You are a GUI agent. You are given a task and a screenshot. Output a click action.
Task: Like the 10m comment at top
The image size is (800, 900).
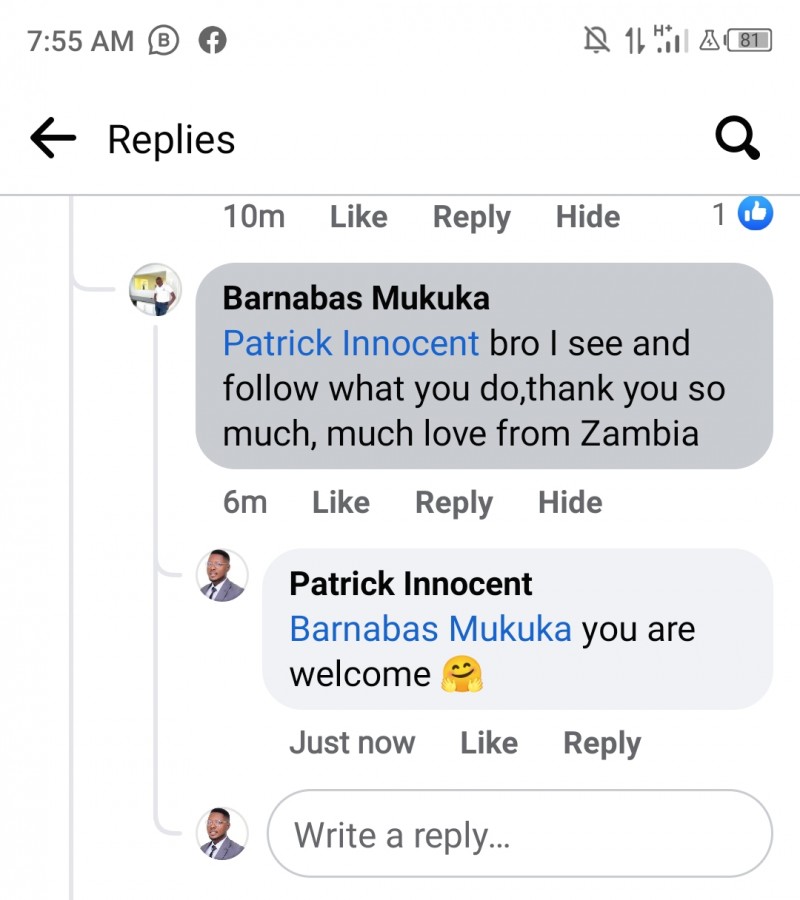(359, 216)
